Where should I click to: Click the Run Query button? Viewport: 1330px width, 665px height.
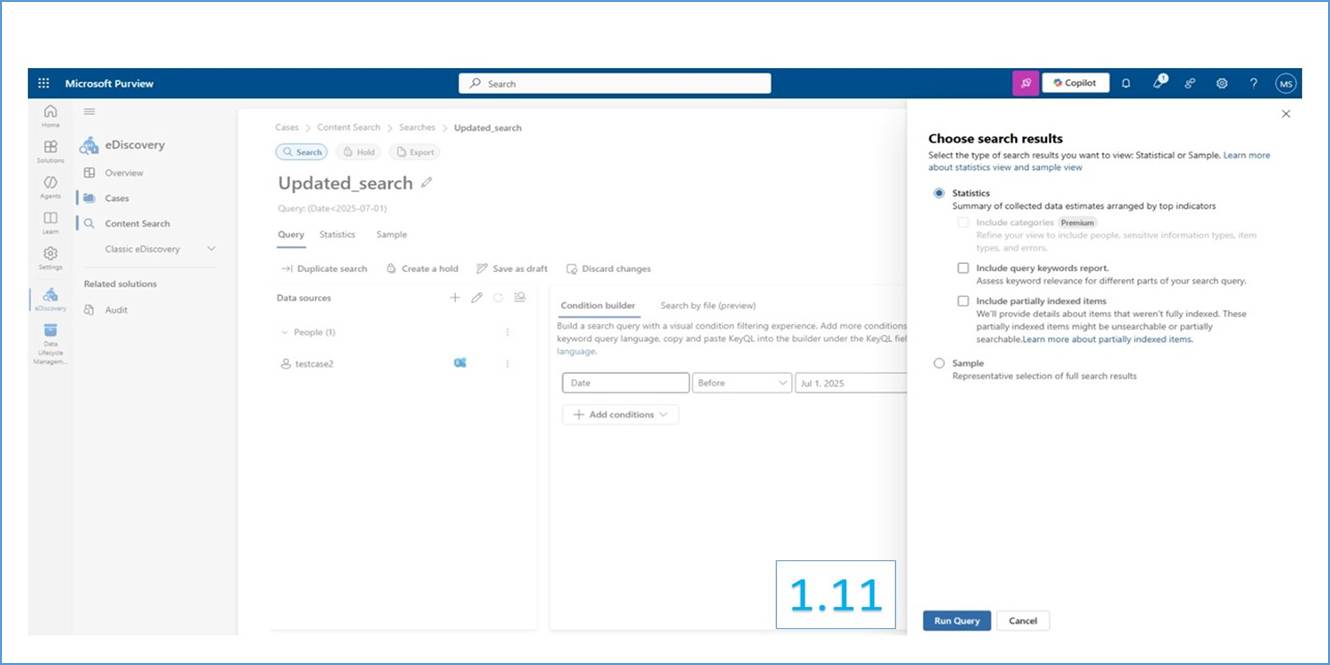pos(957,621)
